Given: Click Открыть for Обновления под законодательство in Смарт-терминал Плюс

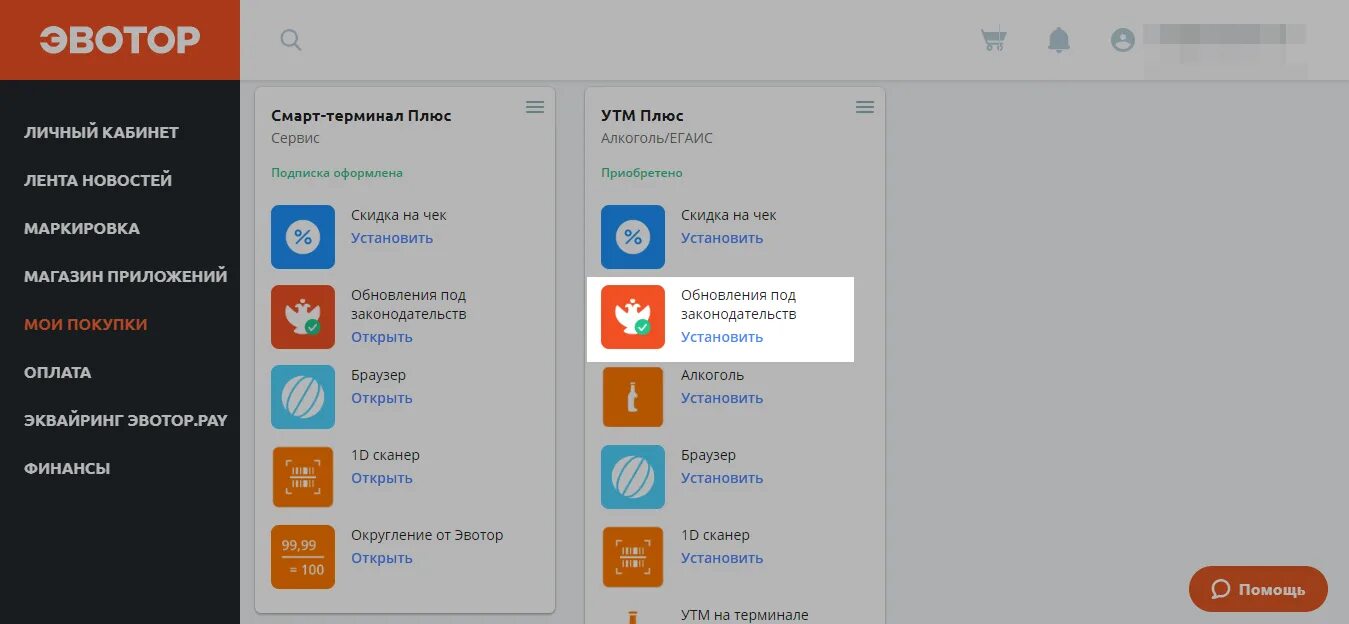Looking at the screenshot, I should (382, 337).
